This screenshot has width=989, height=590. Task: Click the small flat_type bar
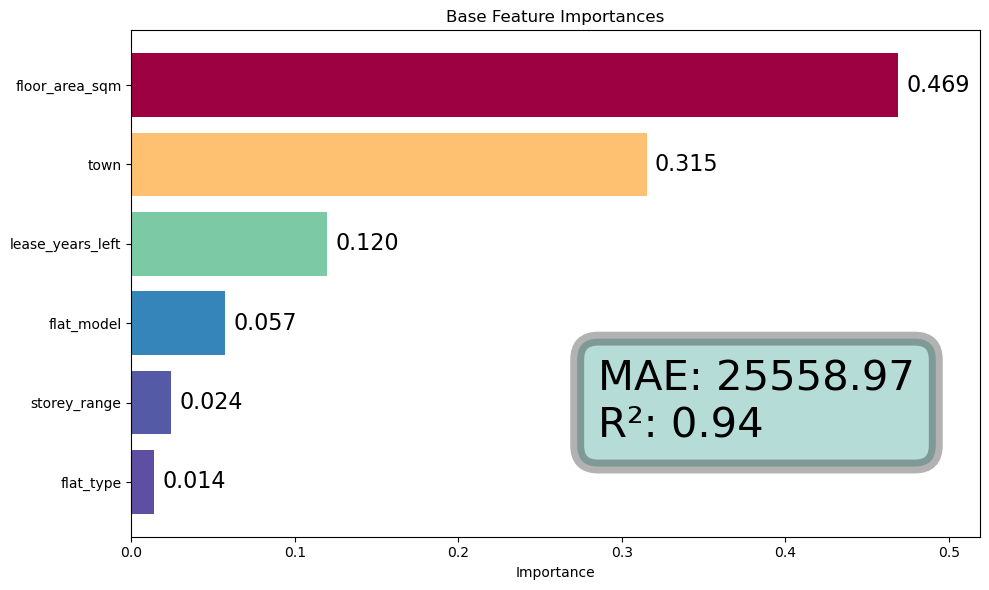143,482
